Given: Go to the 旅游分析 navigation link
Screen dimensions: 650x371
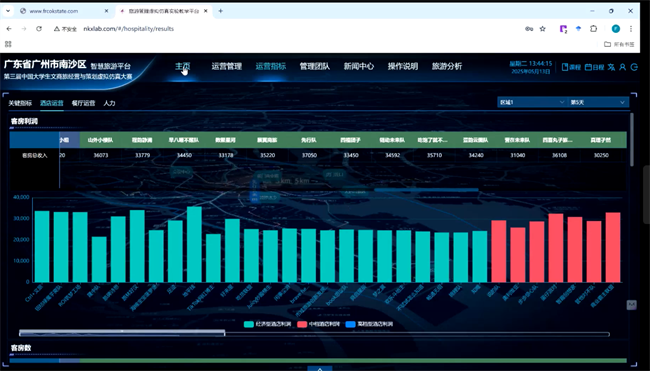Looking at the screenshot, I should (447, 66).
